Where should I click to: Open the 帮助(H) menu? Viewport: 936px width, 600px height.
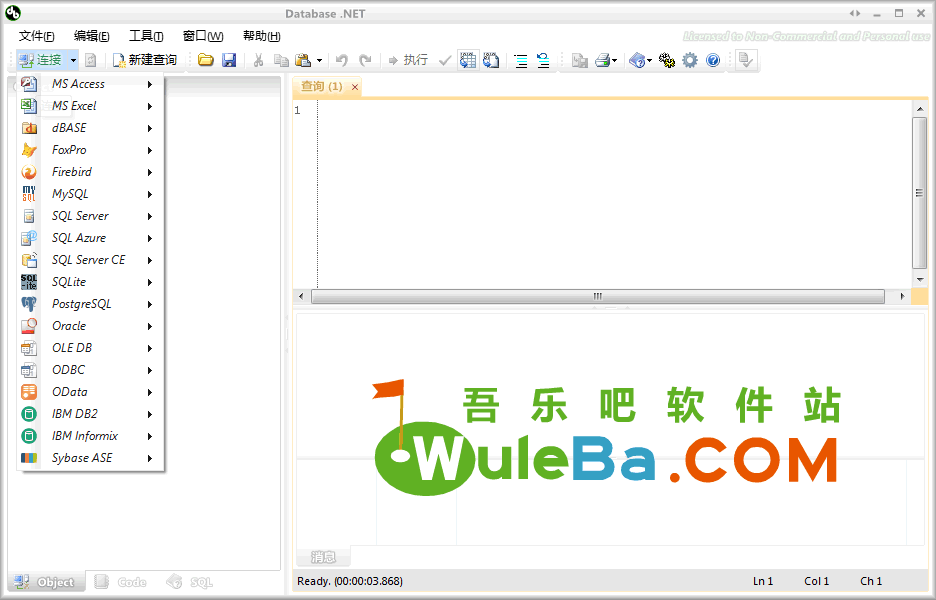[261, 36]
